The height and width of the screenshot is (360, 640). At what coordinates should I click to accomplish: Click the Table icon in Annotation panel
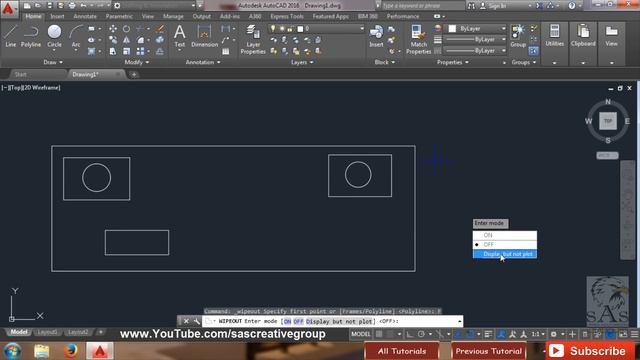226,51
